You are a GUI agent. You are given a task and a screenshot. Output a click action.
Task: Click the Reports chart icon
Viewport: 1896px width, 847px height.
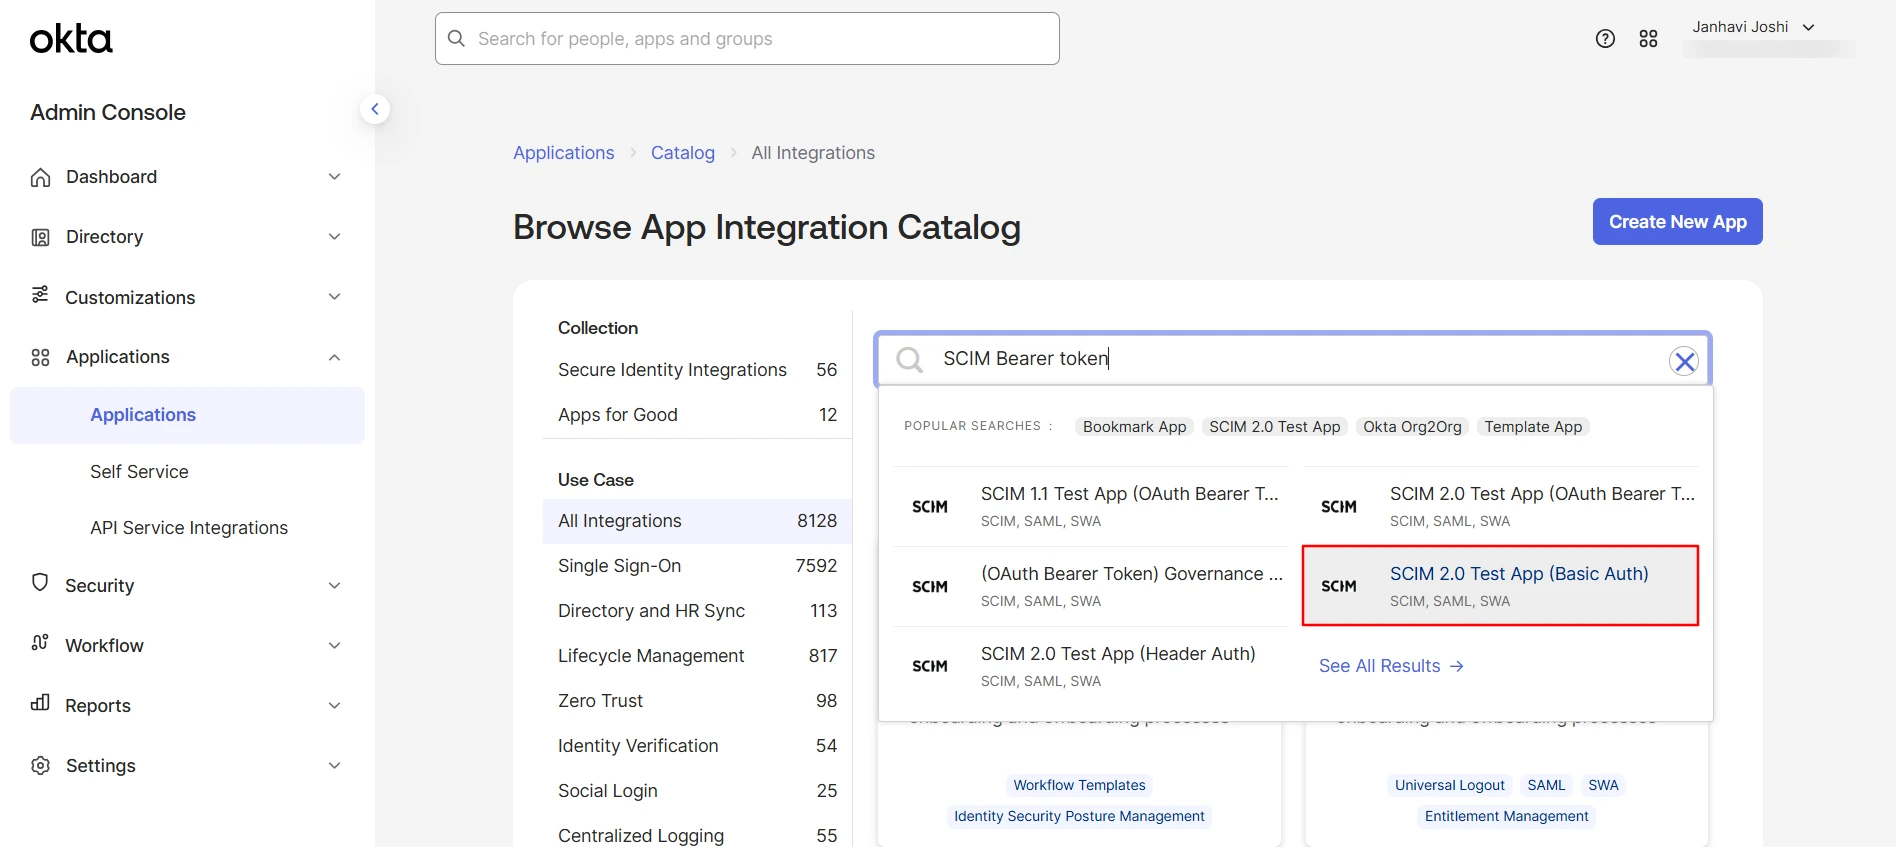pyautogui.click(x=40, y=703)
